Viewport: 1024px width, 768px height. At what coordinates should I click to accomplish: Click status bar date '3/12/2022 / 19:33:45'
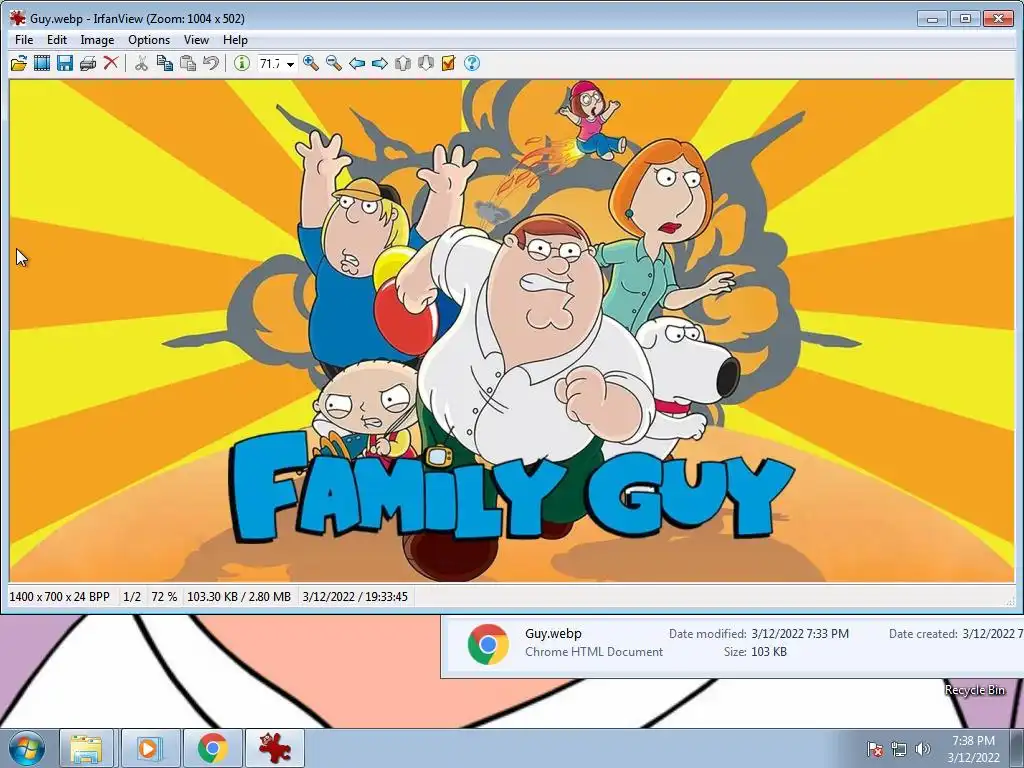pos(355,597)
